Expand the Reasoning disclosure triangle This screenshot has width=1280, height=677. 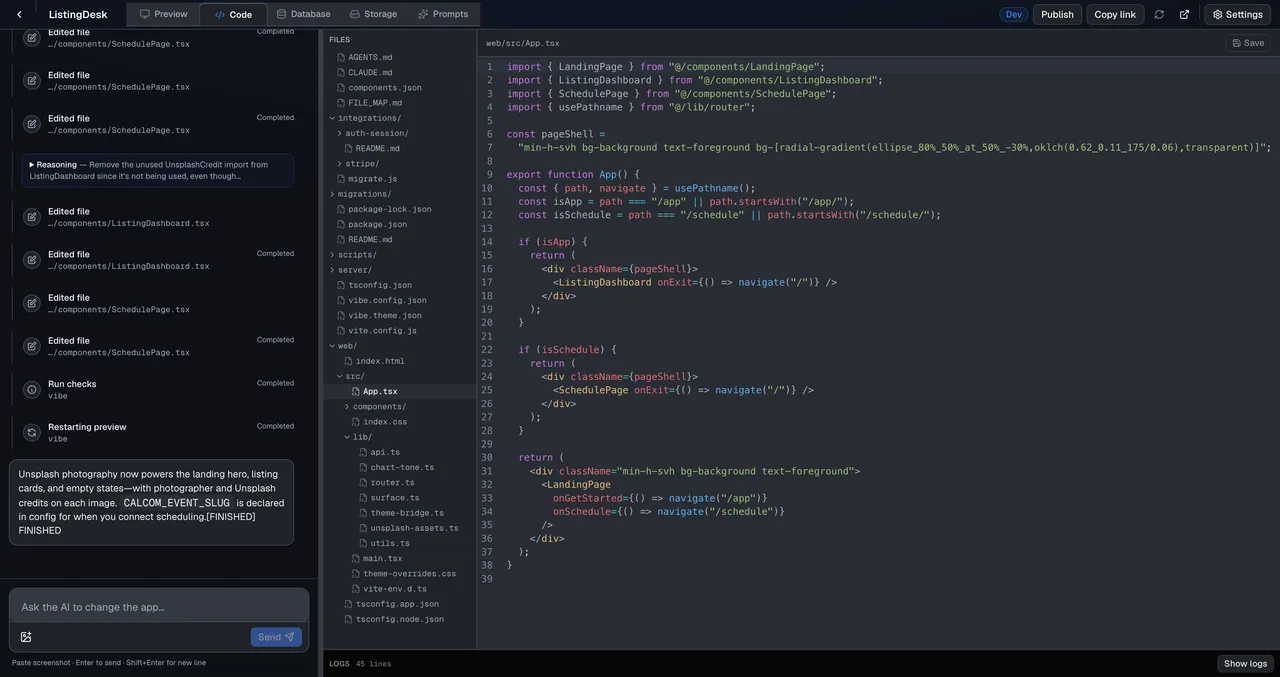(32, 164)
